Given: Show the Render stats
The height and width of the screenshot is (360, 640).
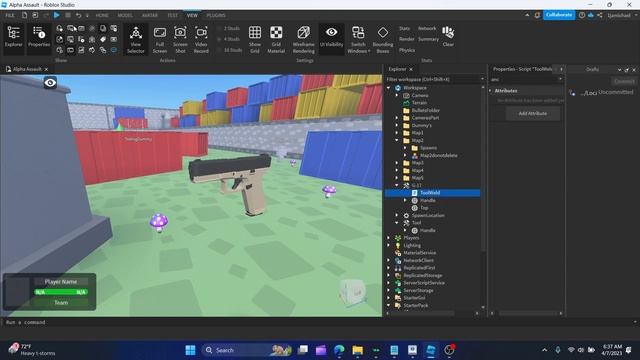Looking at the screenshot, I should pos(407,39).
